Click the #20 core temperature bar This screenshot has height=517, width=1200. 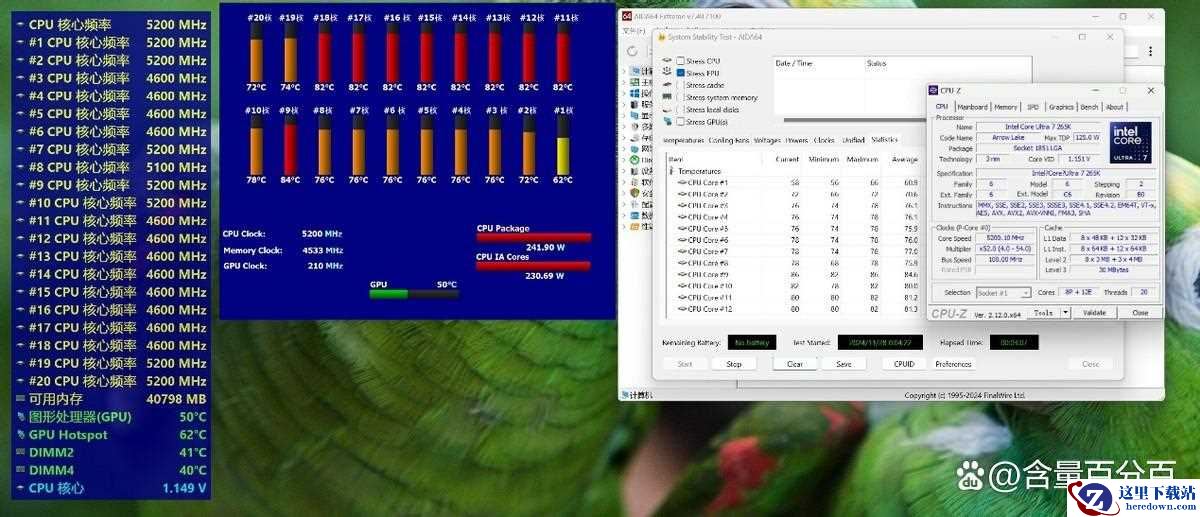point(256,53)
